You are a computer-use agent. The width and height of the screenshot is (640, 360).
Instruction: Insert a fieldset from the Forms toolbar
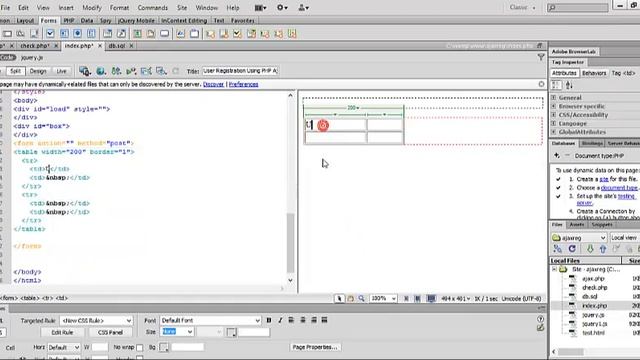click(194, 33)
